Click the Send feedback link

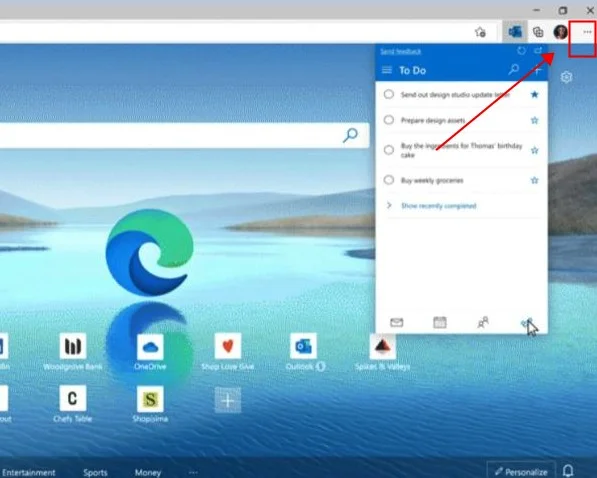[x=401, y=51]
